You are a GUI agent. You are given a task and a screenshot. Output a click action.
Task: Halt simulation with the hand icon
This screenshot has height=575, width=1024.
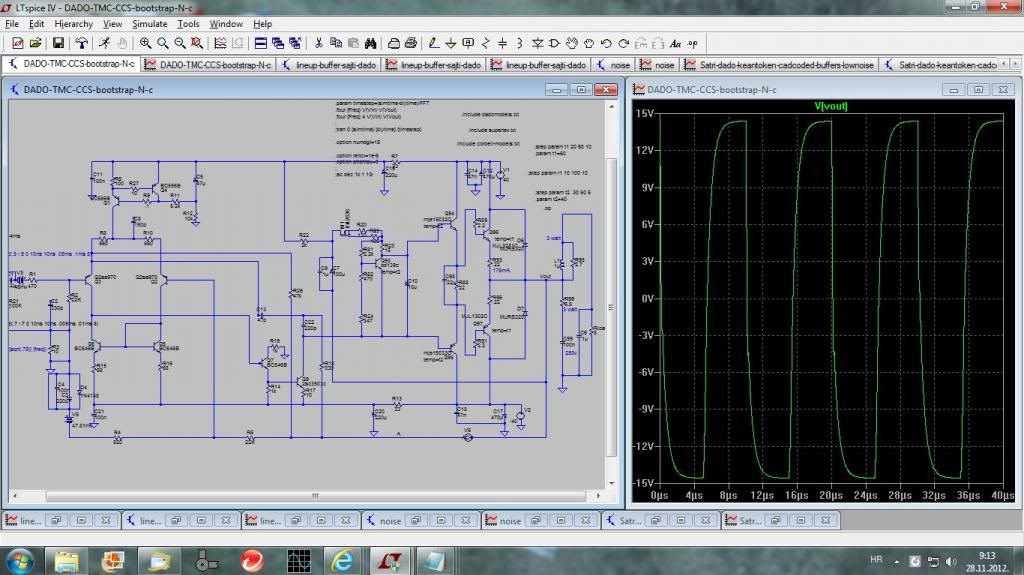click(122, 43)
